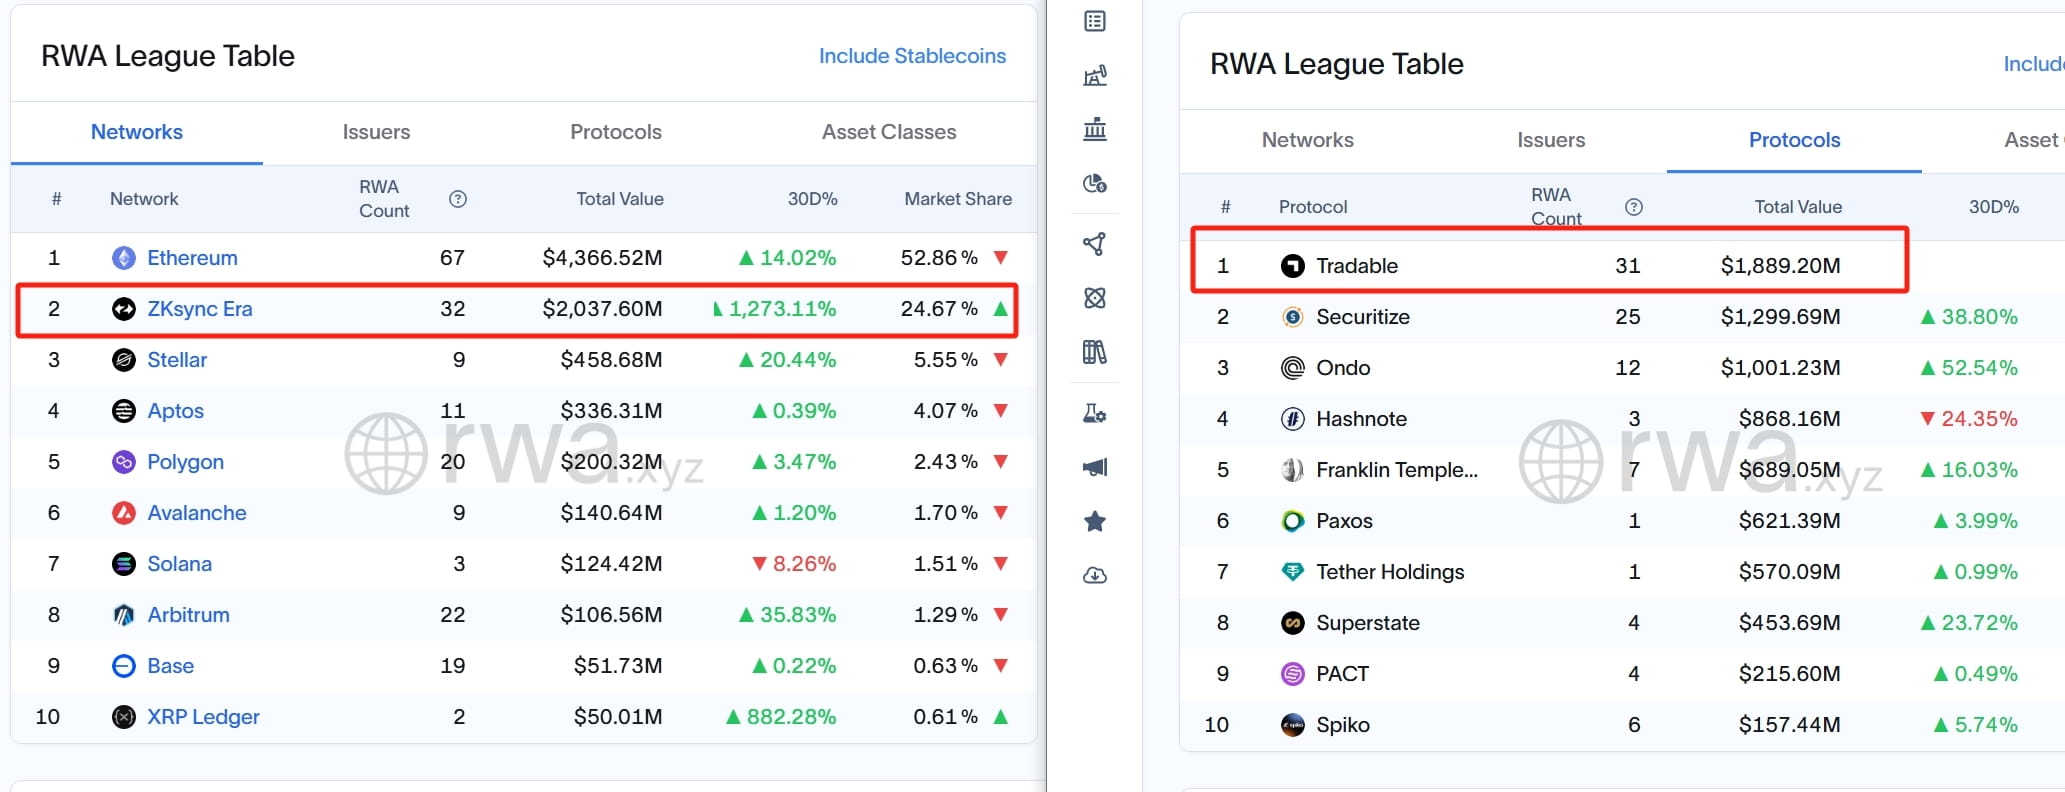This screenshot has width=2065, height=792.
Task: Switch to Asset Classes tab in left table
Action: coord(889,132)
